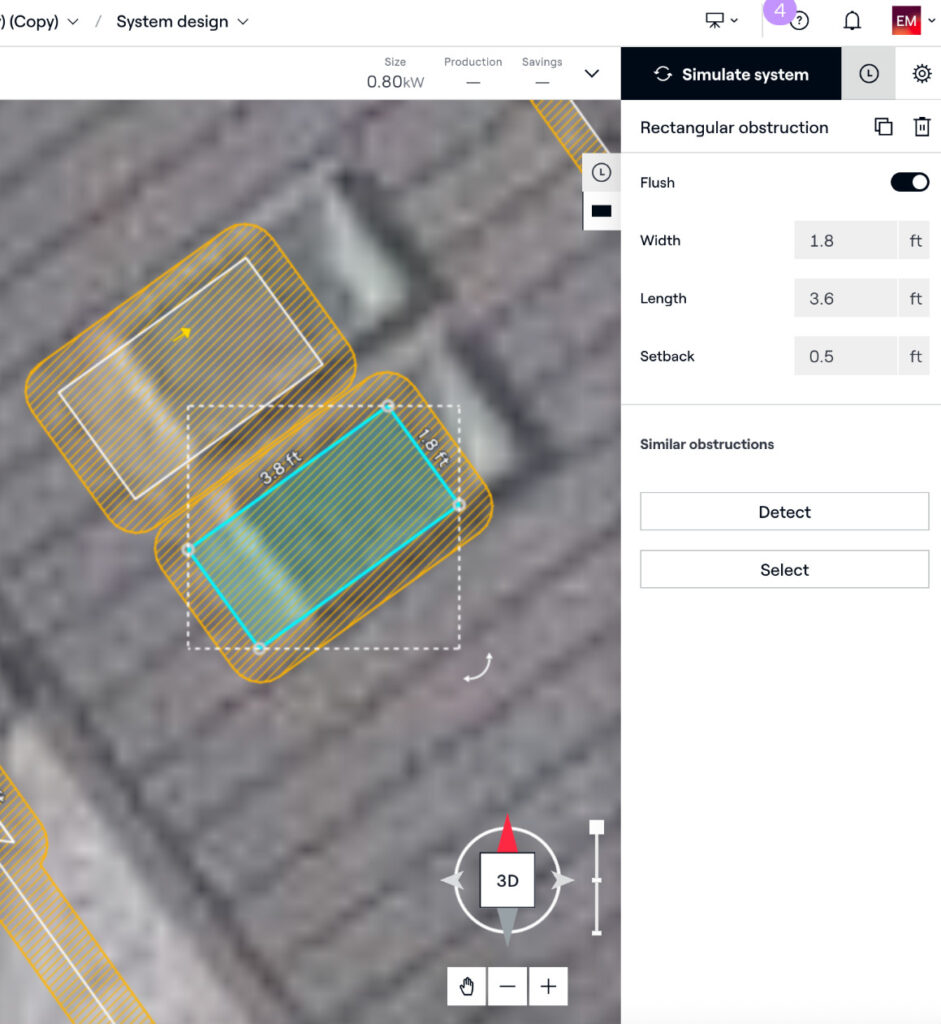Delete the rectangular obstruction
This screenshot has height=1024, width=941.
coord(921,127)
